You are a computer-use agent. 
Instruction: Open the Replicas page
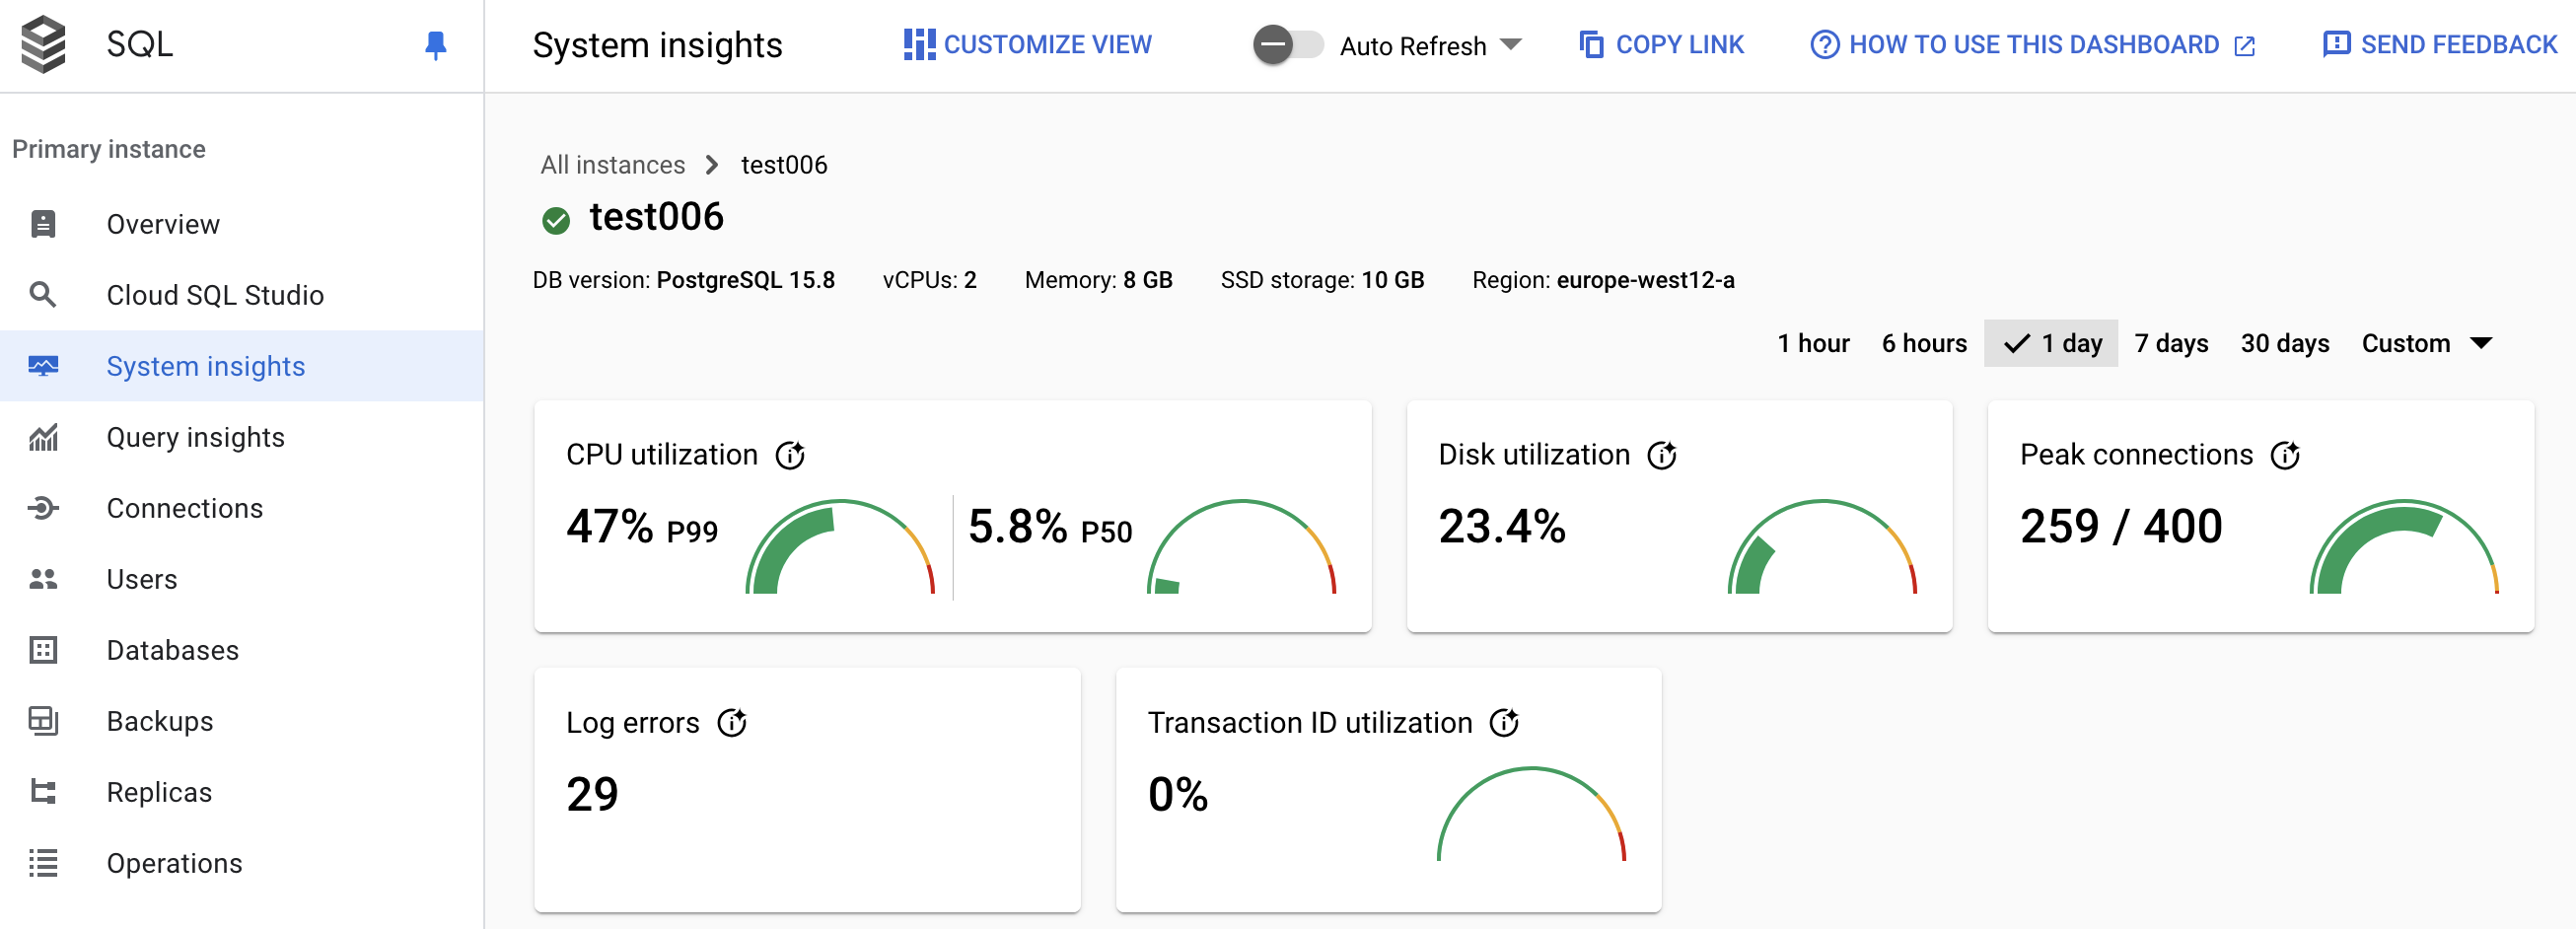point(241,792)
